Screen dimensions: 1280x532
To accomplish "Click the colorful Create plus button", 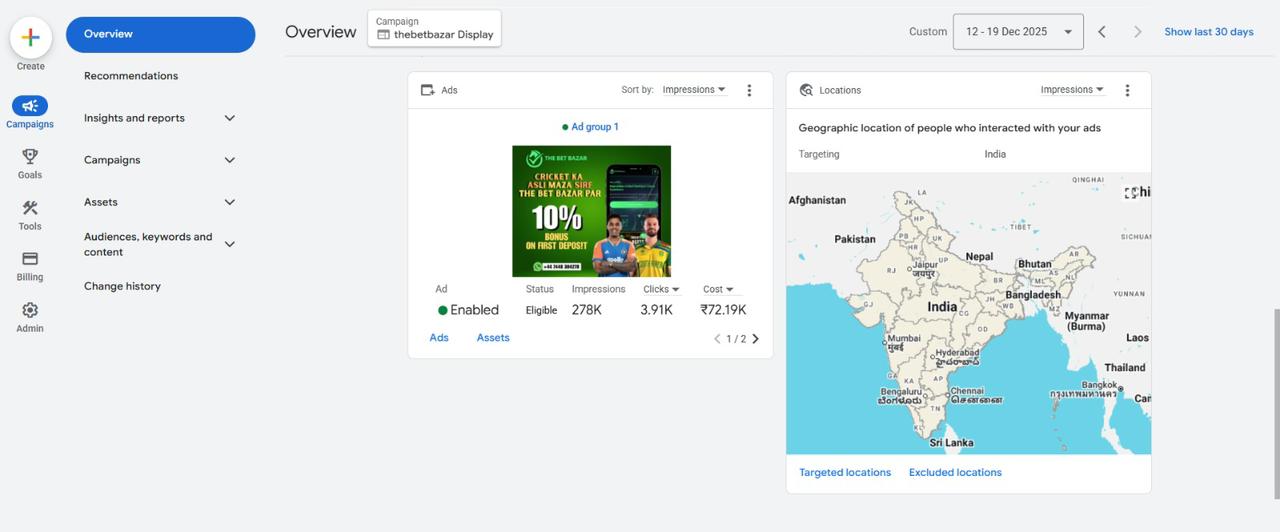I will point(30,38).
